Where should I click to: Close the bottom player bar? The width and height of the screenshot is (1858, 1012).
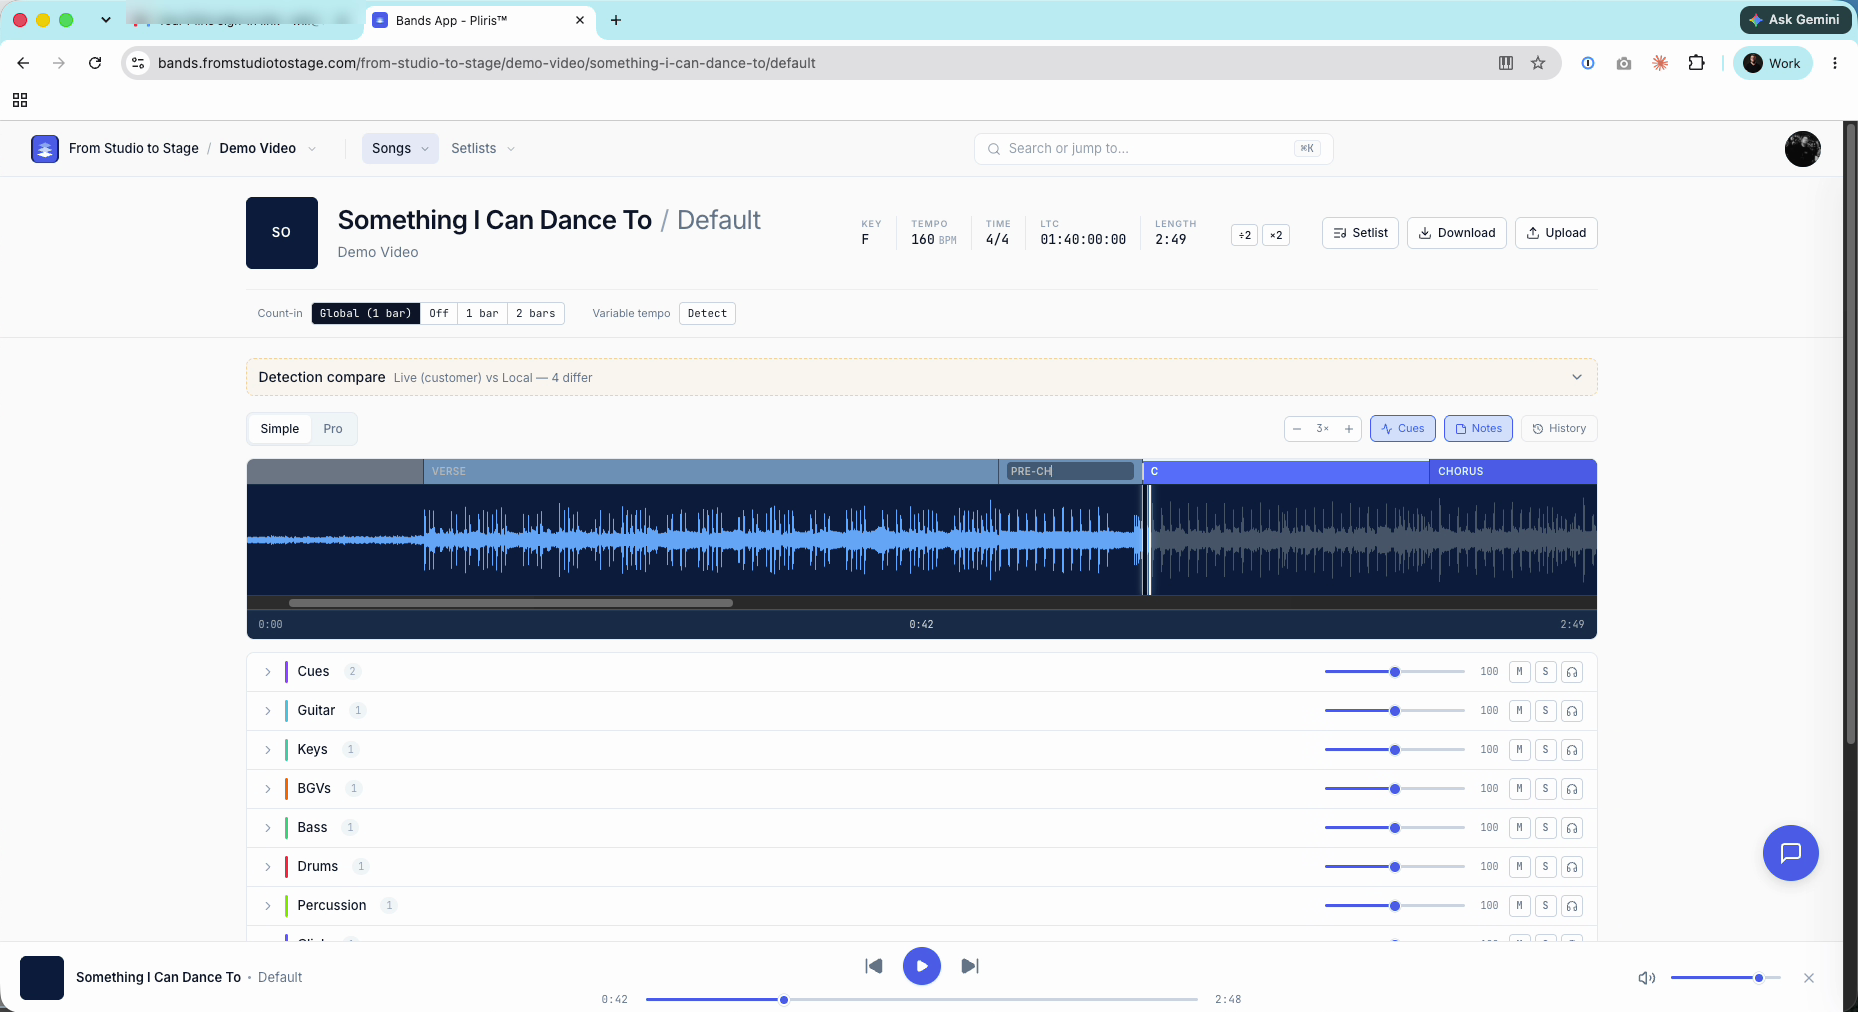coord(1809,978)
